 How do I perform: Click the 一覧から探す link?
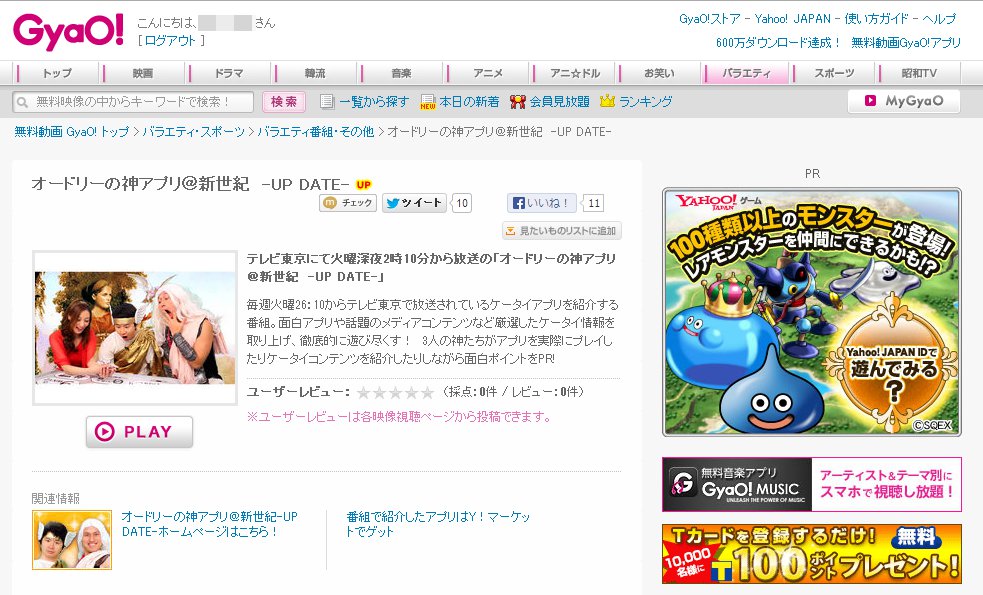[374, 102]
